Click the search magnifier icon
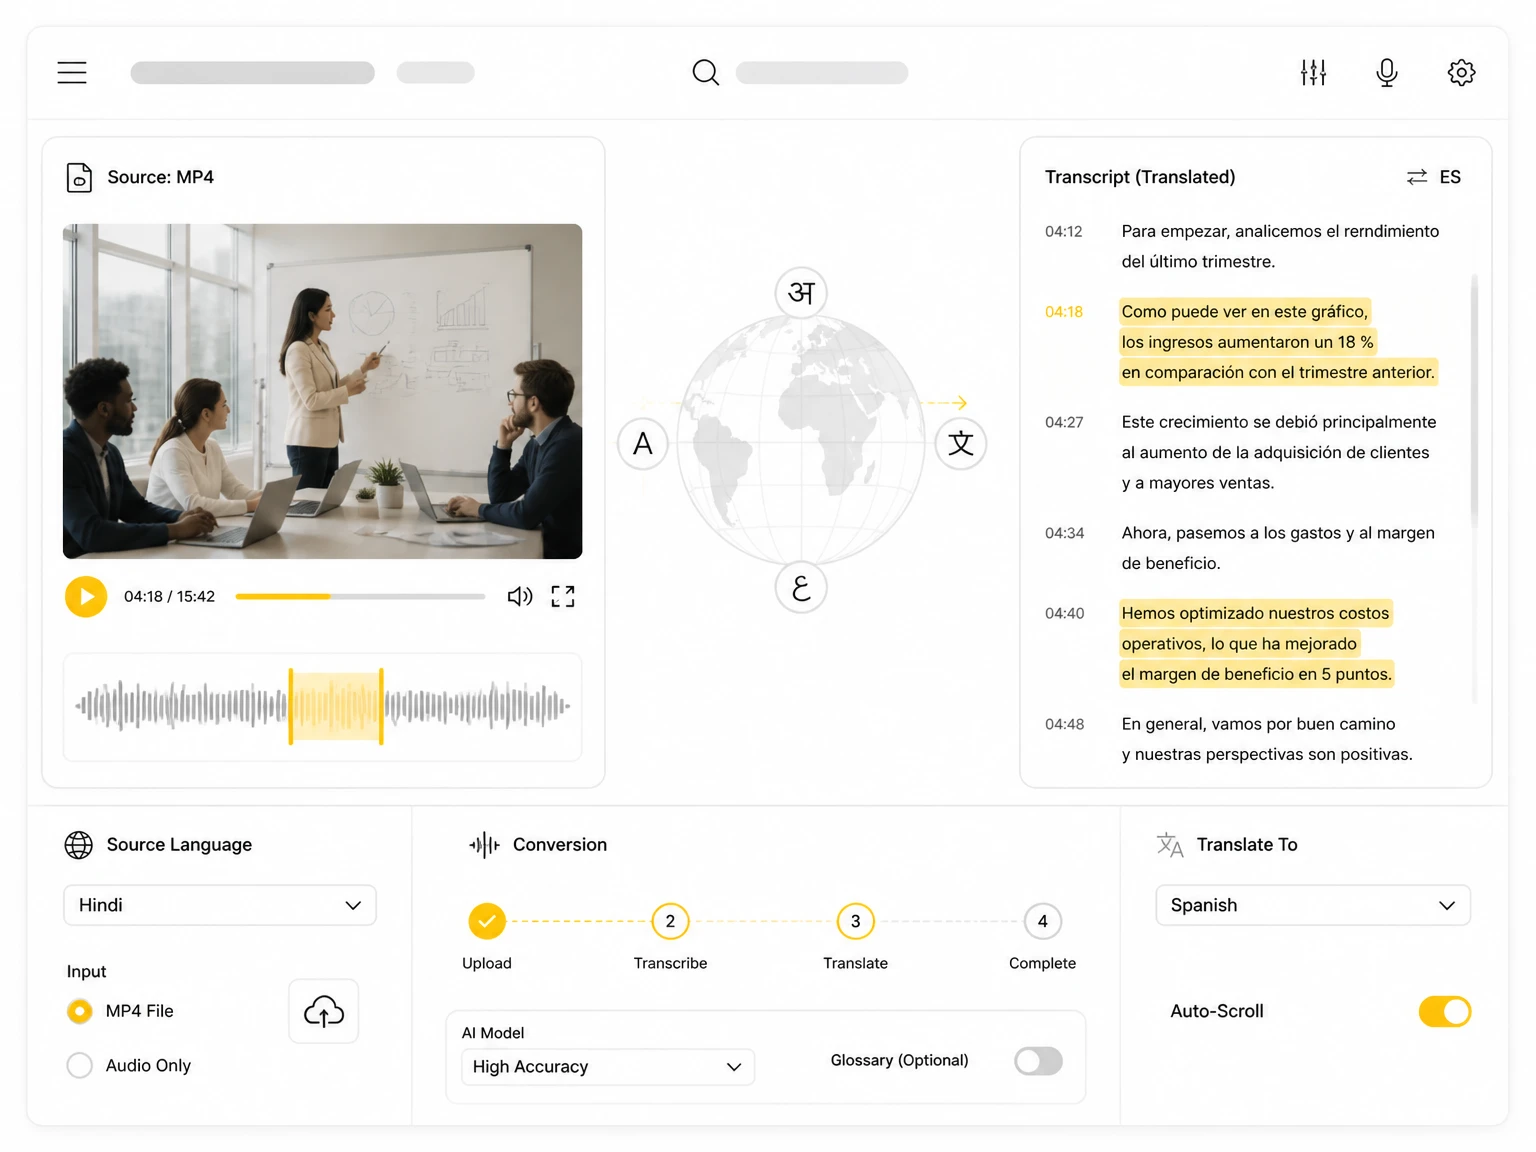Image resolution: width=1536 pixels, height=1152 pixels. pyautogui.click(x=705, y=72)
